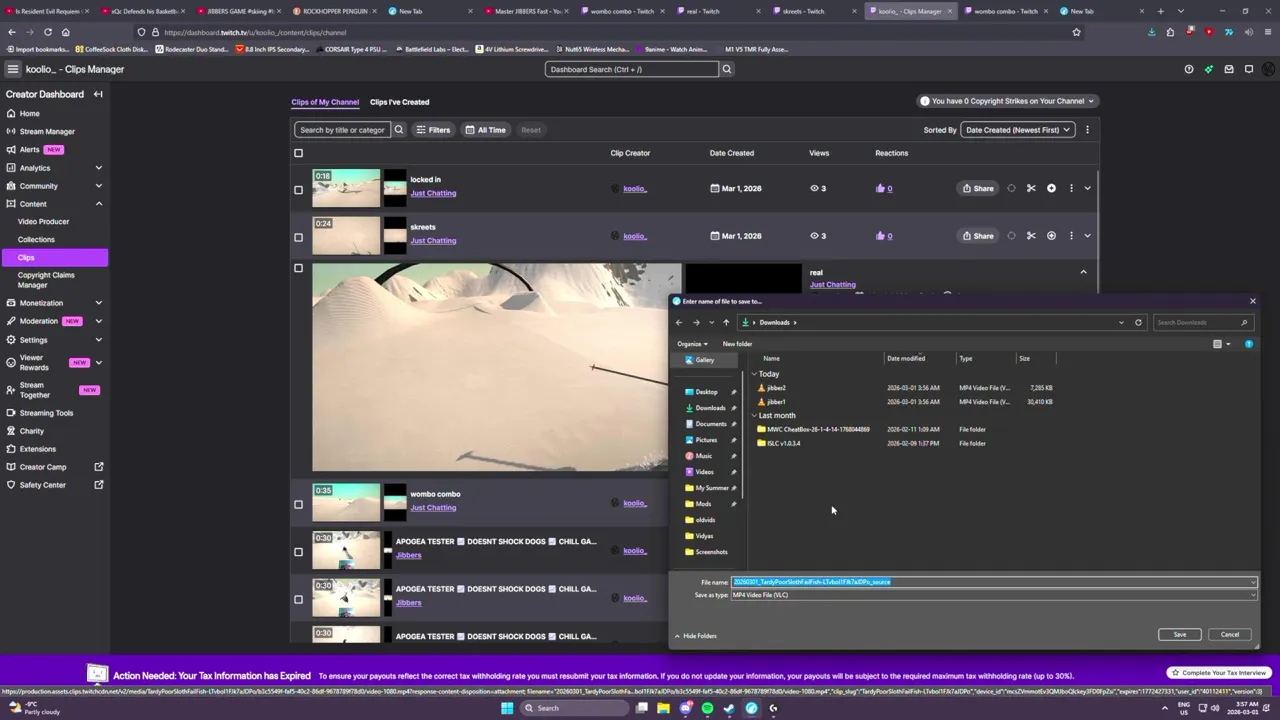Open the Sorted By Date Created dropdown
Screen dimensions: 1280x720
(x=1017, y=129)
